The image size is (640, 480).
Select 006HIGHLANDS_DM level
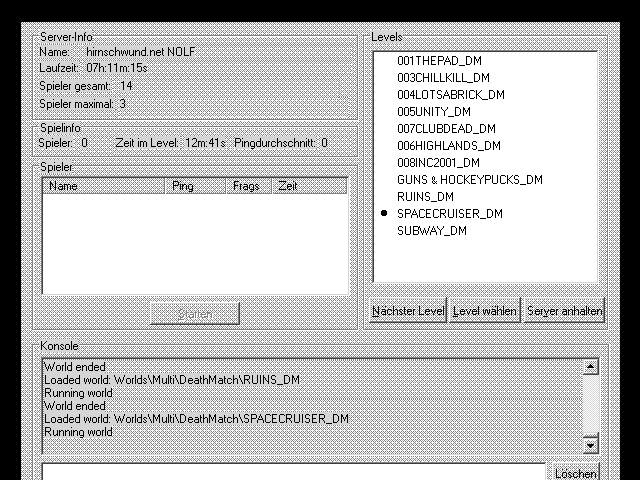click(x=449, y=146)
